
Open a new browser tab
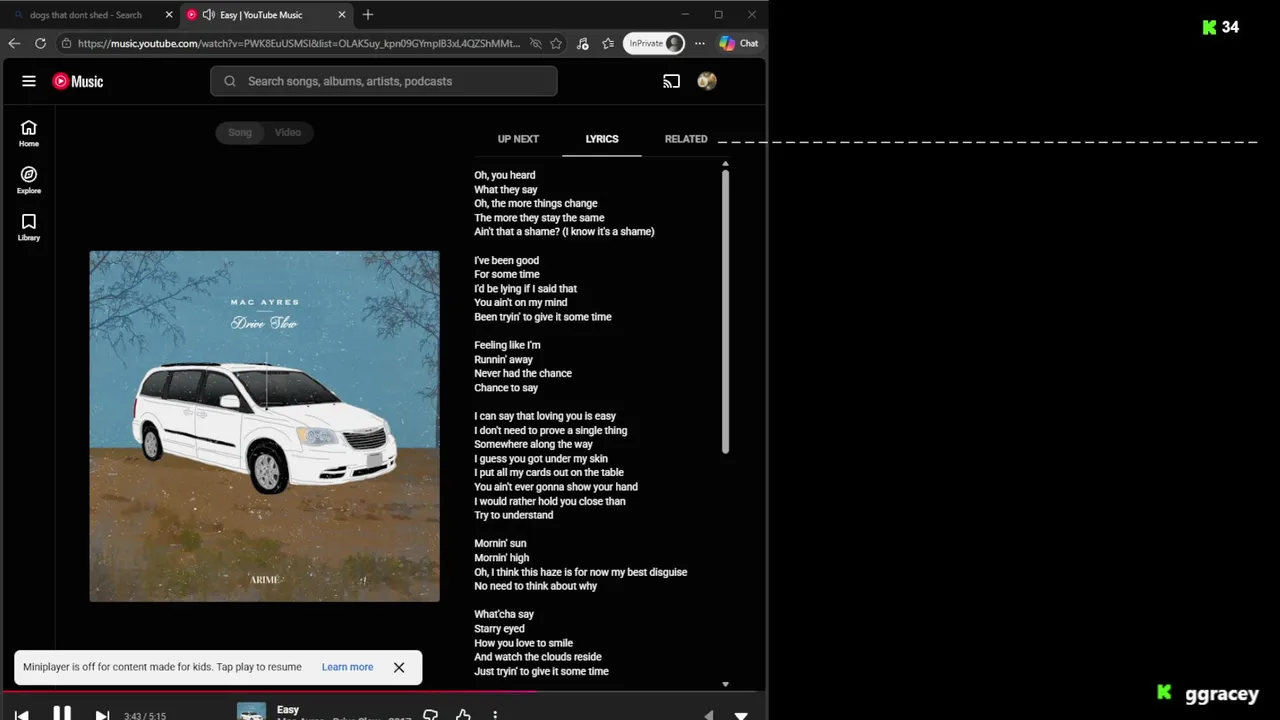[x=368, y=15]
